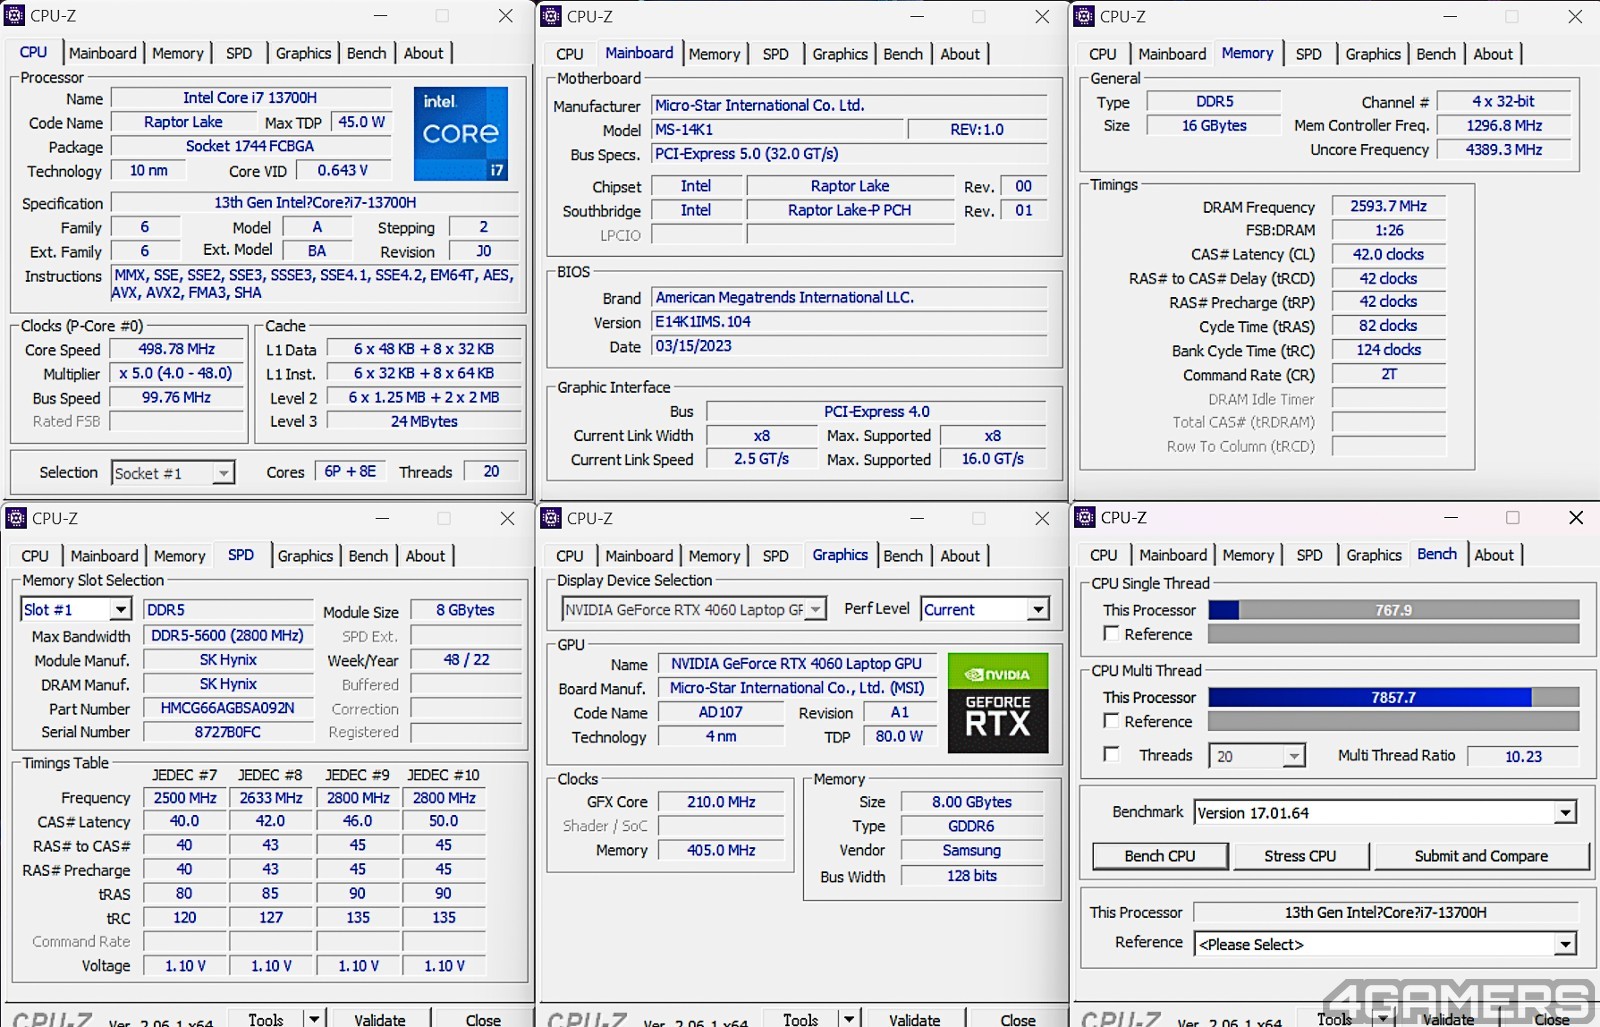The height and width of the screenshot is (1027, 1600).
Task: Click the Max Bandwidth DDR5-5600 (2800 MHz) value
Action: tap(227, 635)
